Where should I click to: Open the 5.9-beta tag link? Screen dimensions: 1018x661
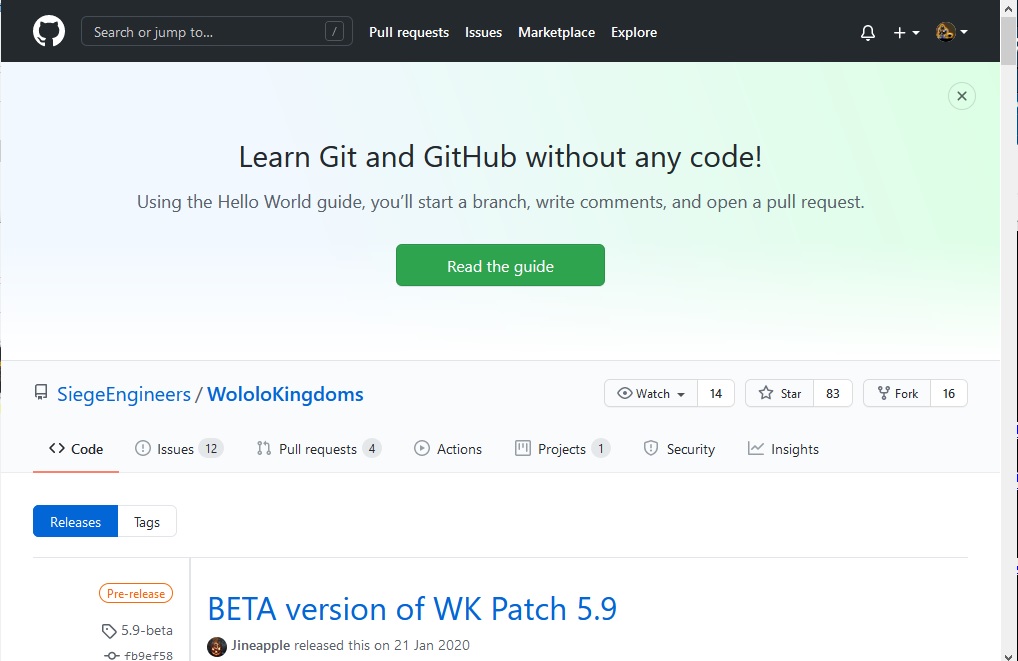click(x=138, y=630)
